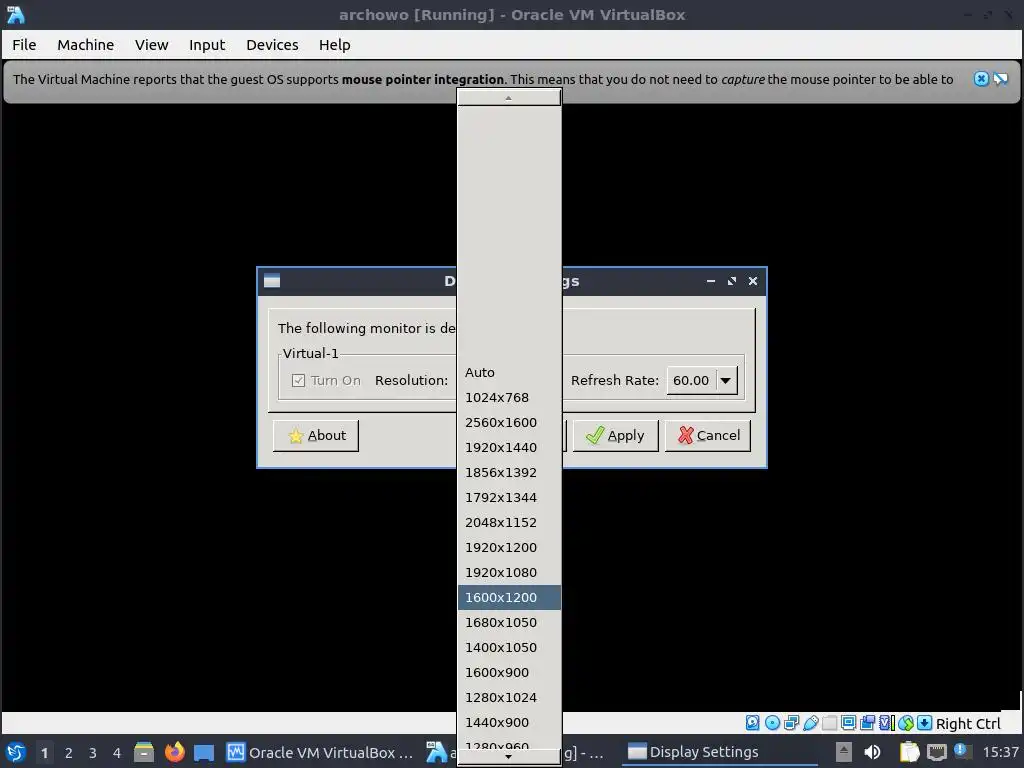Click the keyboard capture arrow icon
The image size is (1024, 768).
coord(925,723)
